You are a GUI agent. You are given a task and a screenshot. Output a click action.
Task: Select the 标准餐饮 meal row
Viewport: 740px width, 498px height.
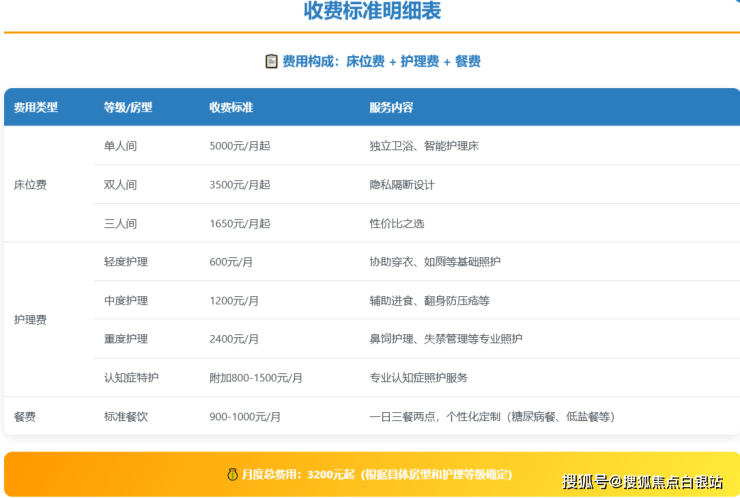pyautogui.click(x=126, y=416)
